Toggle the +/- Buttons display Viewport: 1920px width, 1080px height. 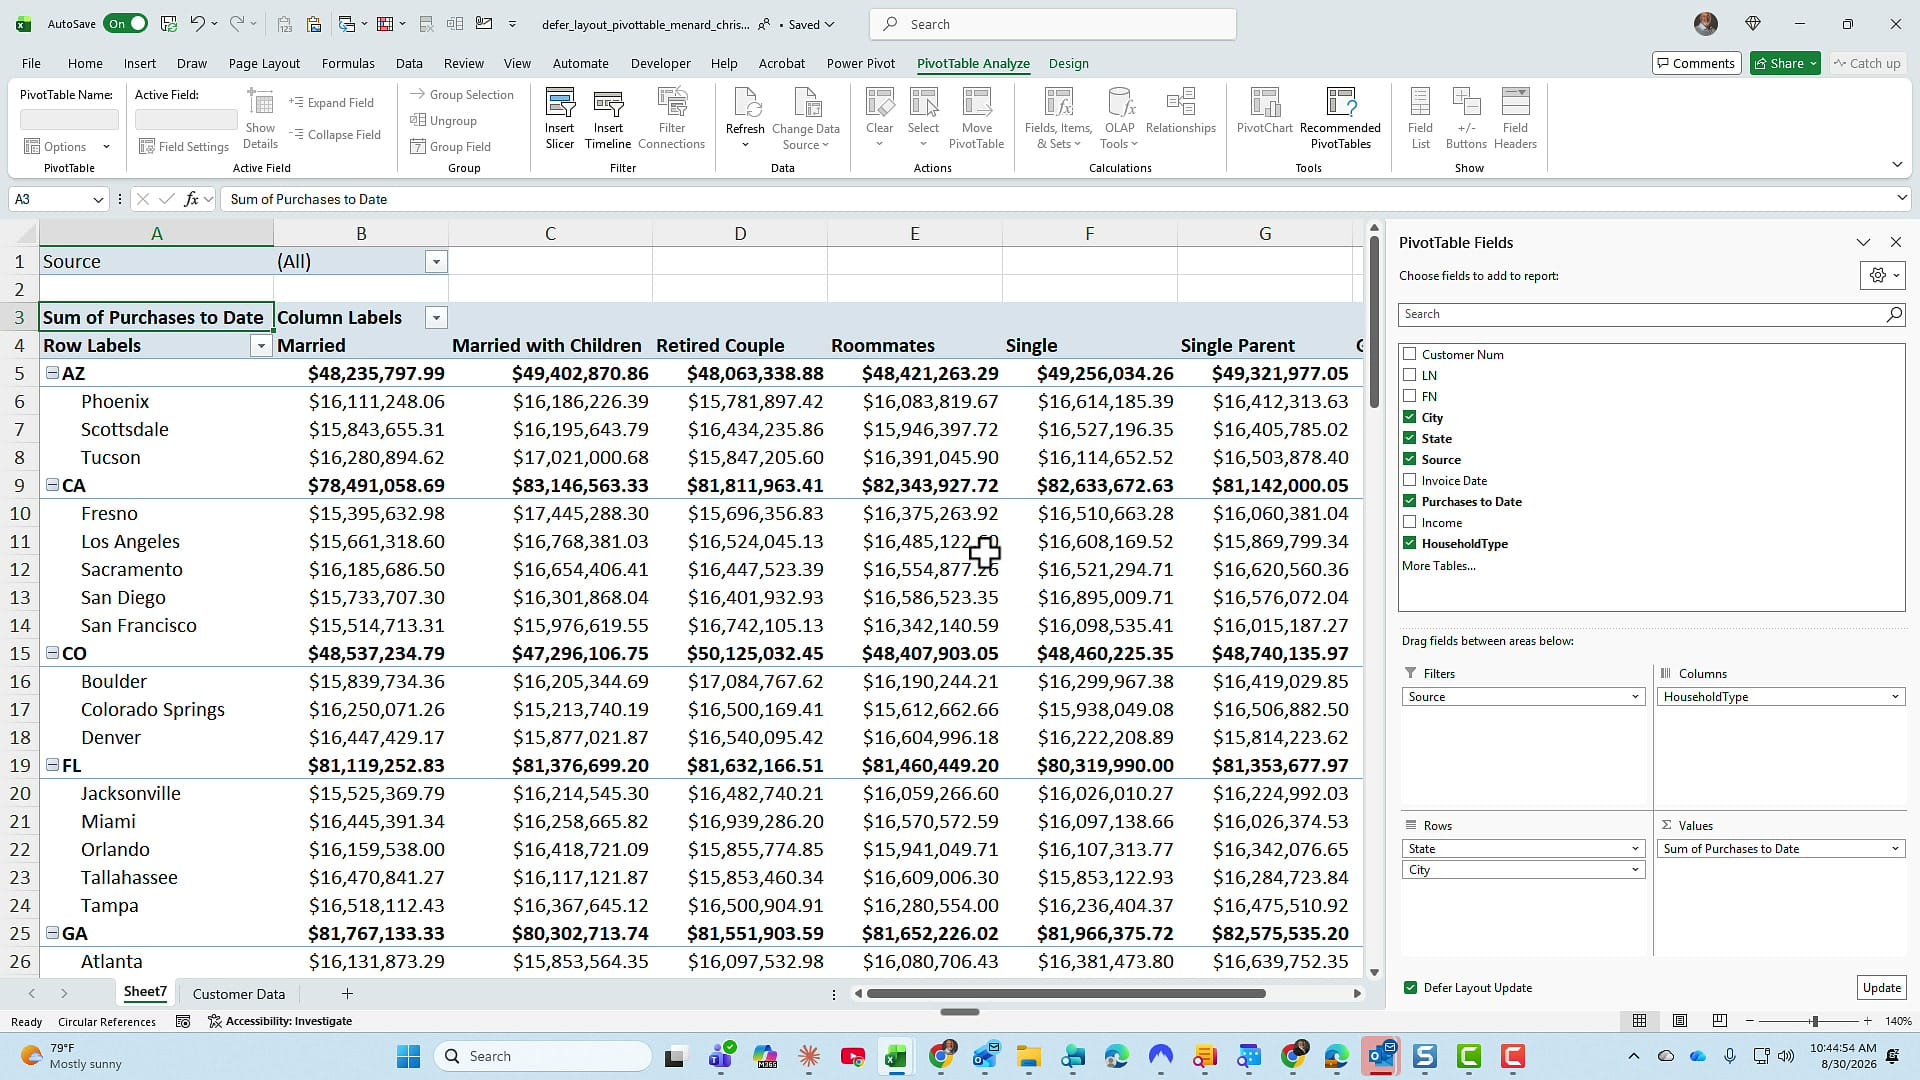tap(1466, 118)
